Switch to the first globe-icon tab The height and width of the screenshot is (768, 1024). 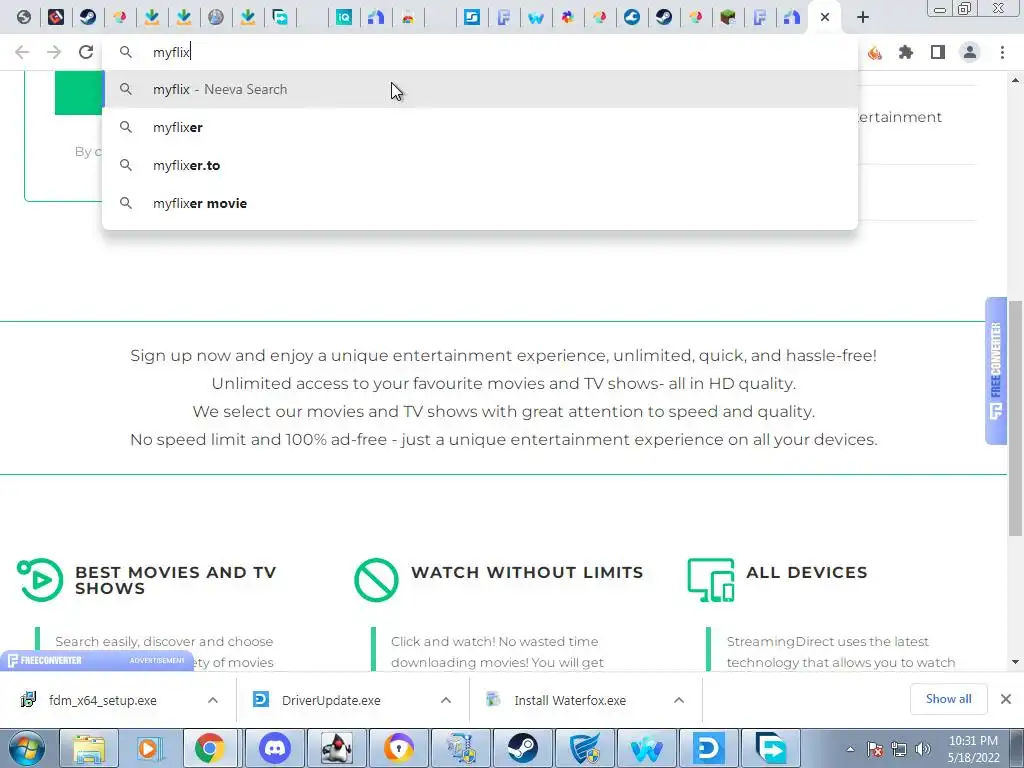pos(24,17)
